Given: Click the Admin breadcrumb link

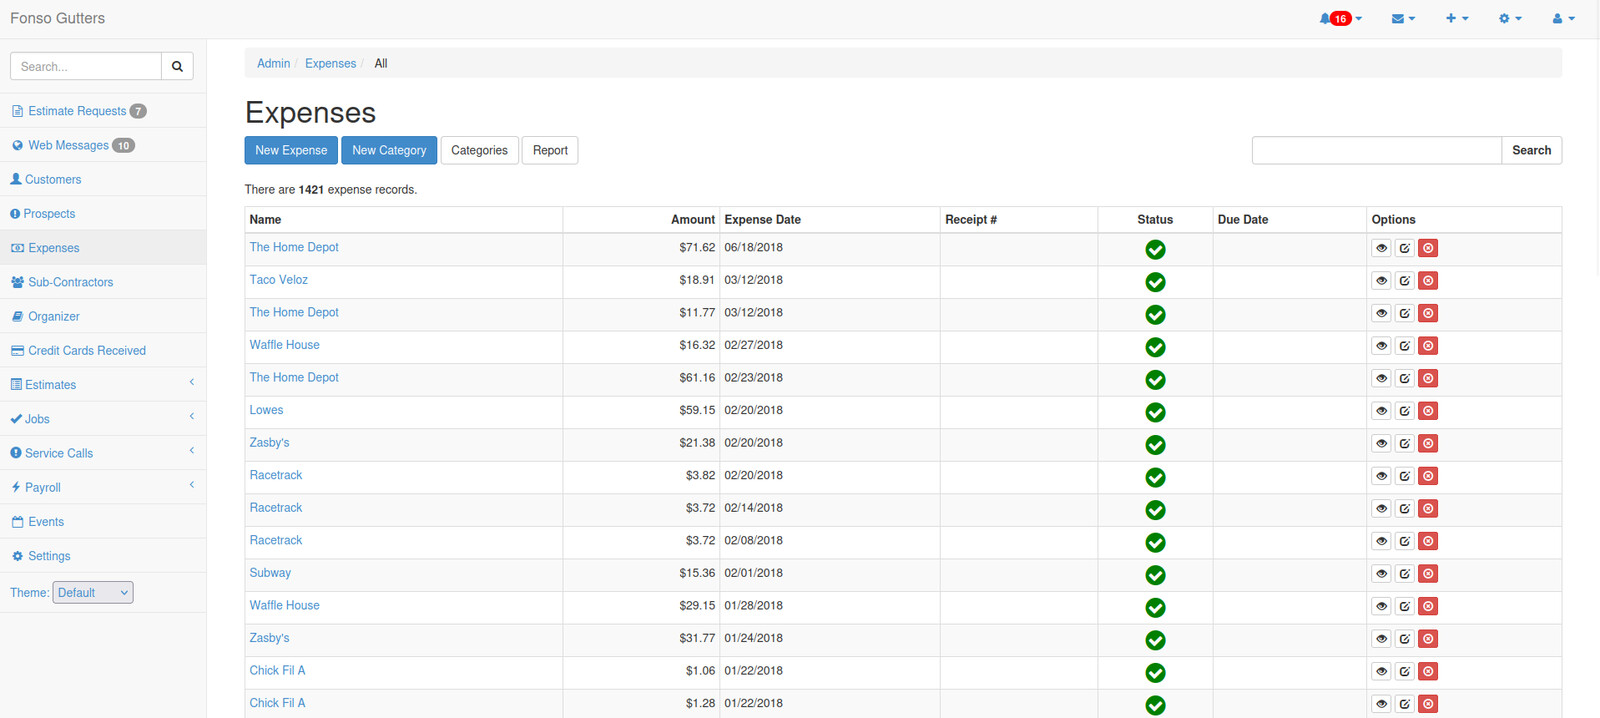Looking at the screenshot, I should tap(273, 63).
